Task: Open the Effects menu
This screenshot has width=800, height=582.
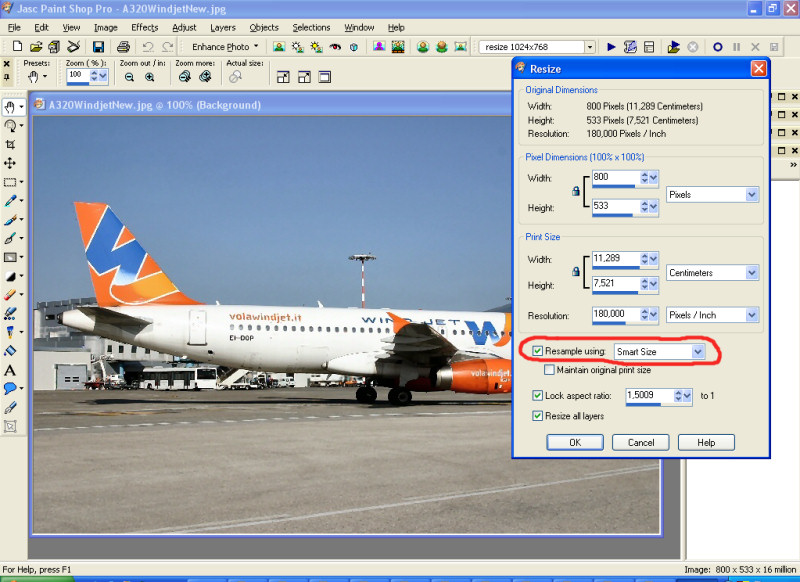Action: point(145,28)
